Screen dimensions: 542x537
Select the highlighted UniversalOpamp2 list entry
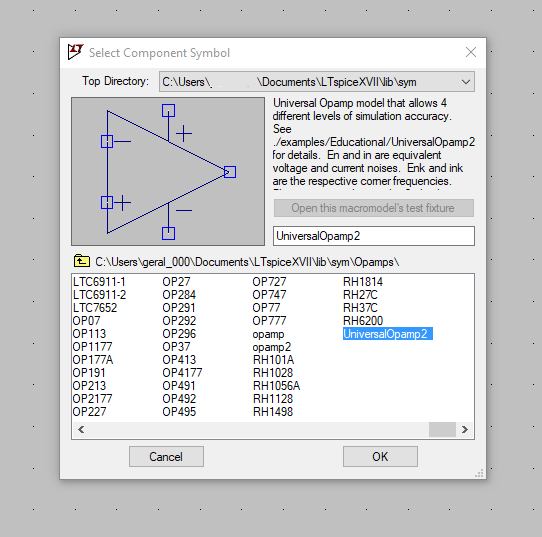(x=387, y=334)
